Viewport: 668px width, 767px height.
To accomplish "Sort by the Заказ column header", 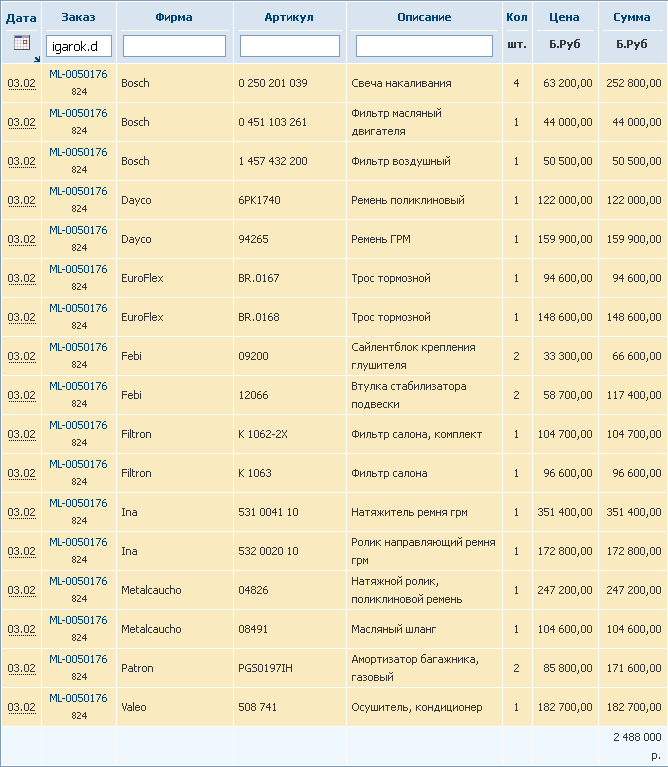I will [x=78, y=17].
